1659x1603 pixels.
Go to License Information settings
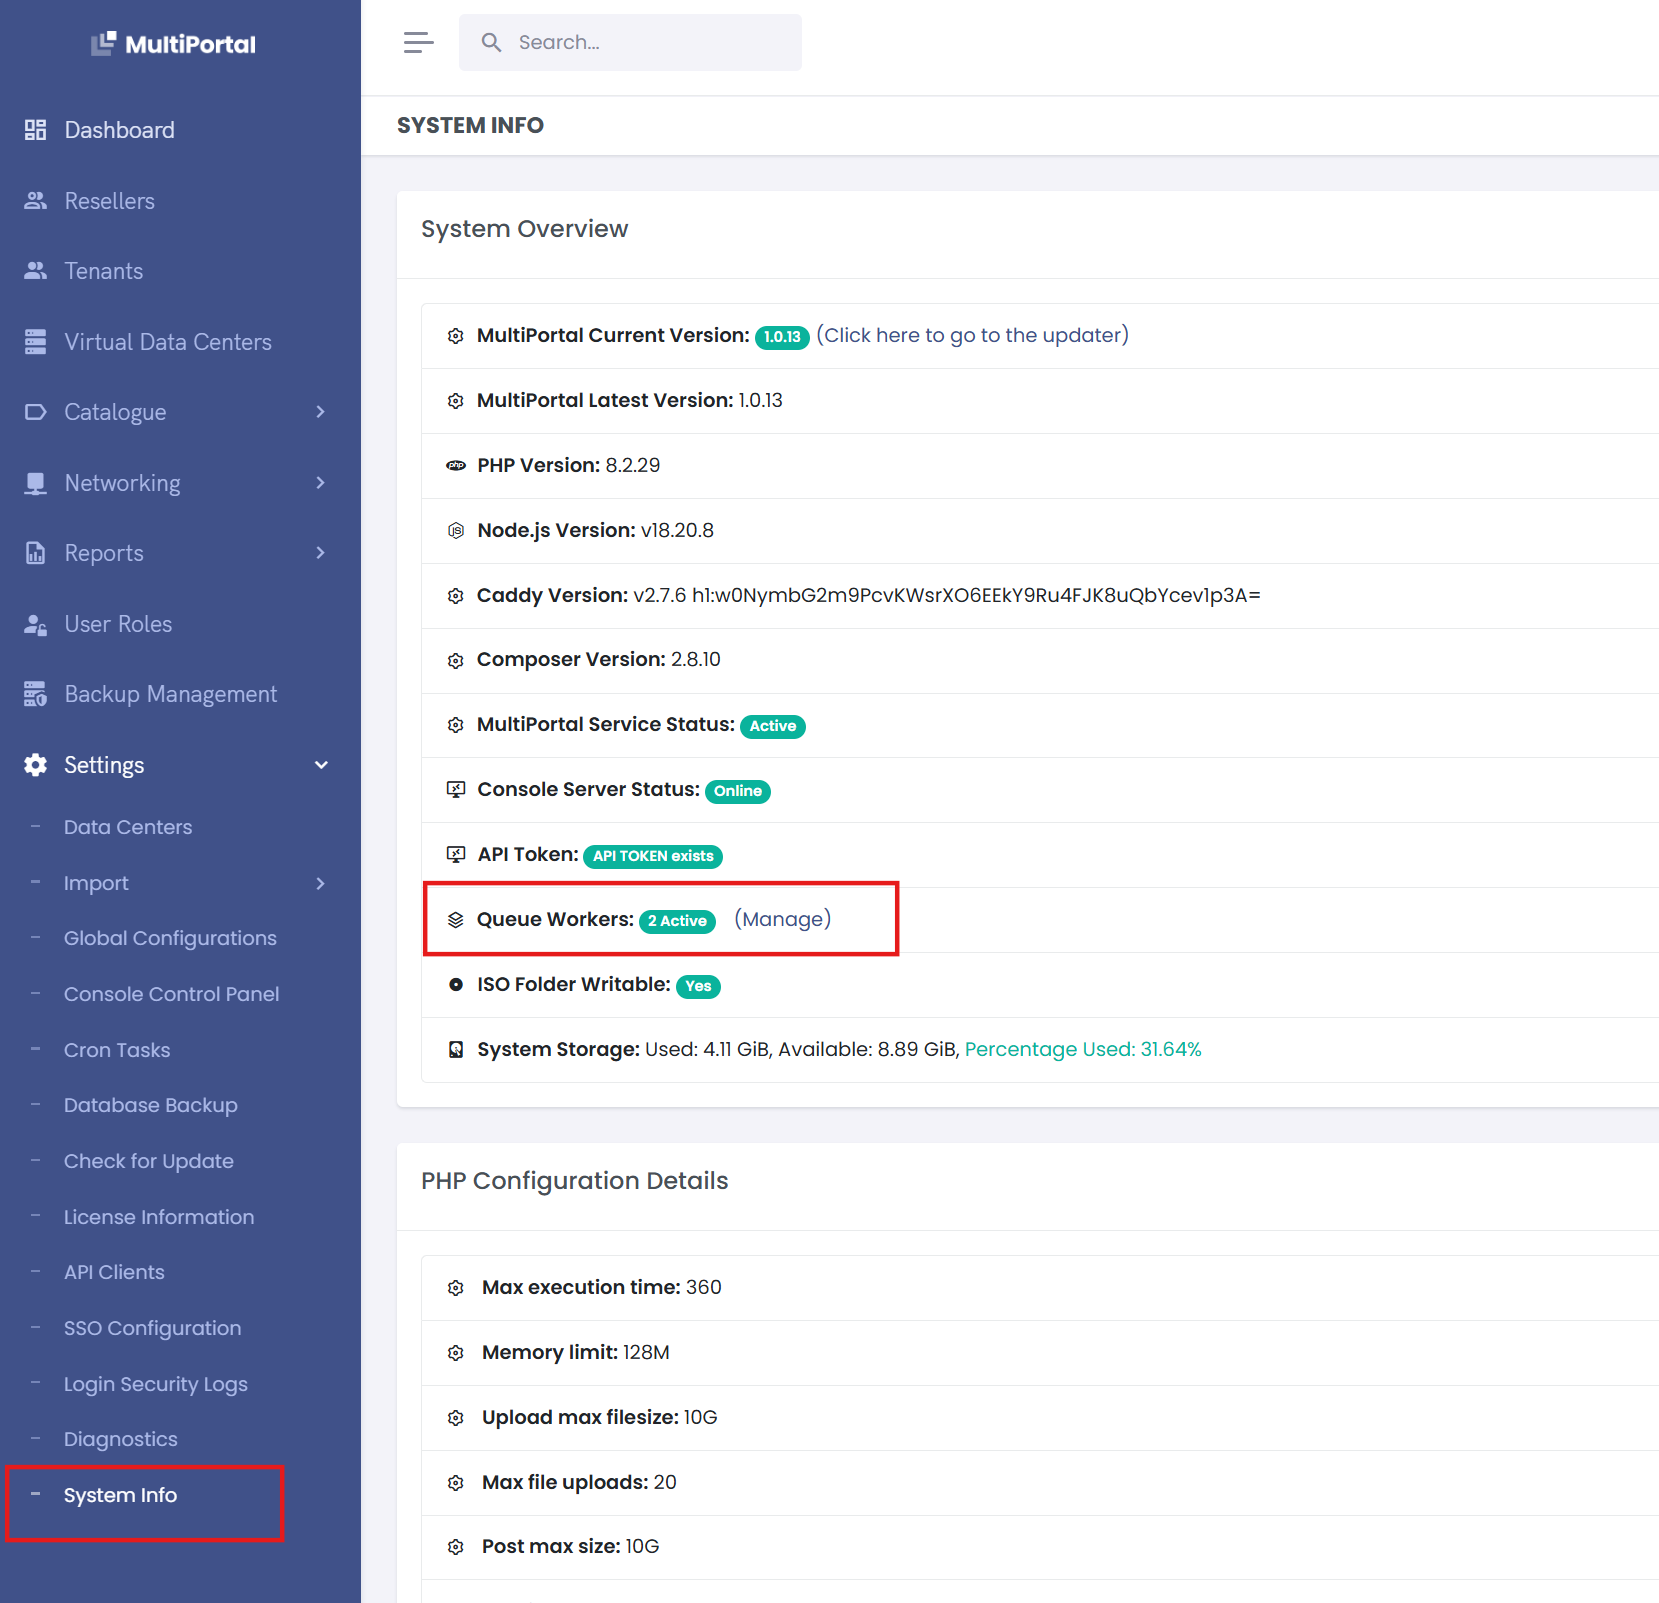tap(158, 1216)
